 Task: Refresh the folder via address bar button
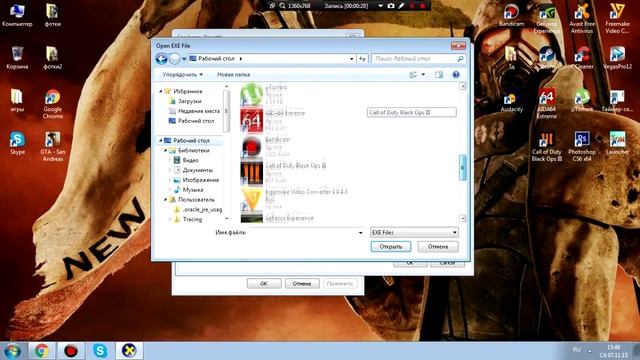[x=362, y=59]
